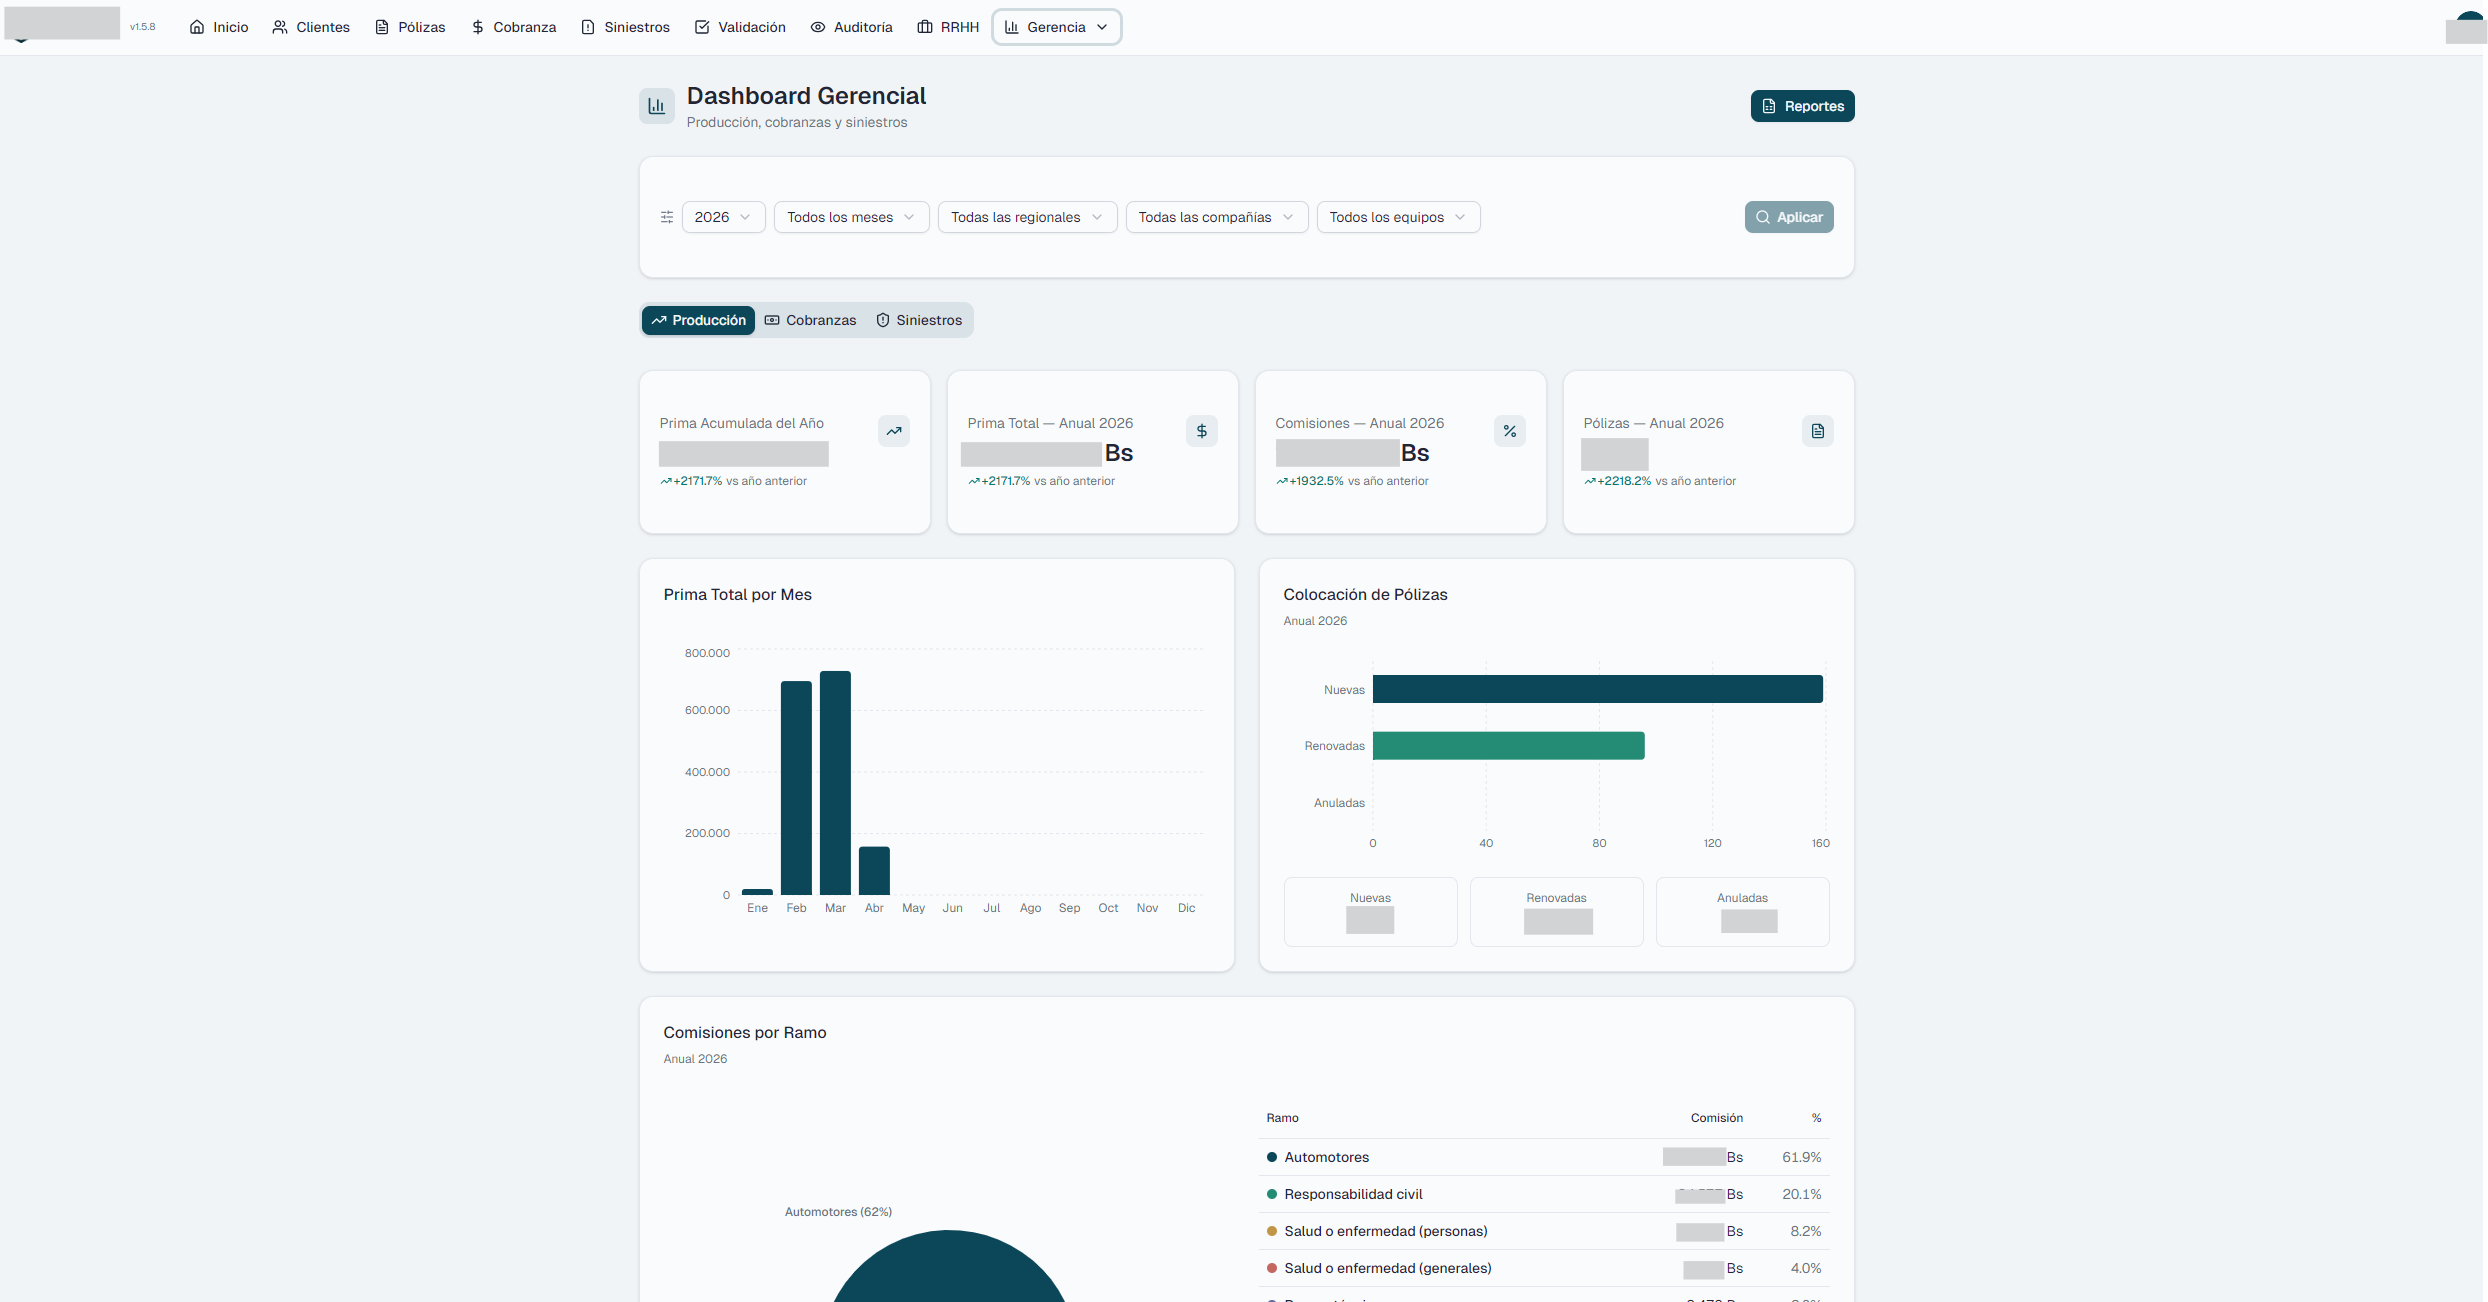Open the Gerencia navigation menu
2488x1302 pixels.
pos(1056,27)
